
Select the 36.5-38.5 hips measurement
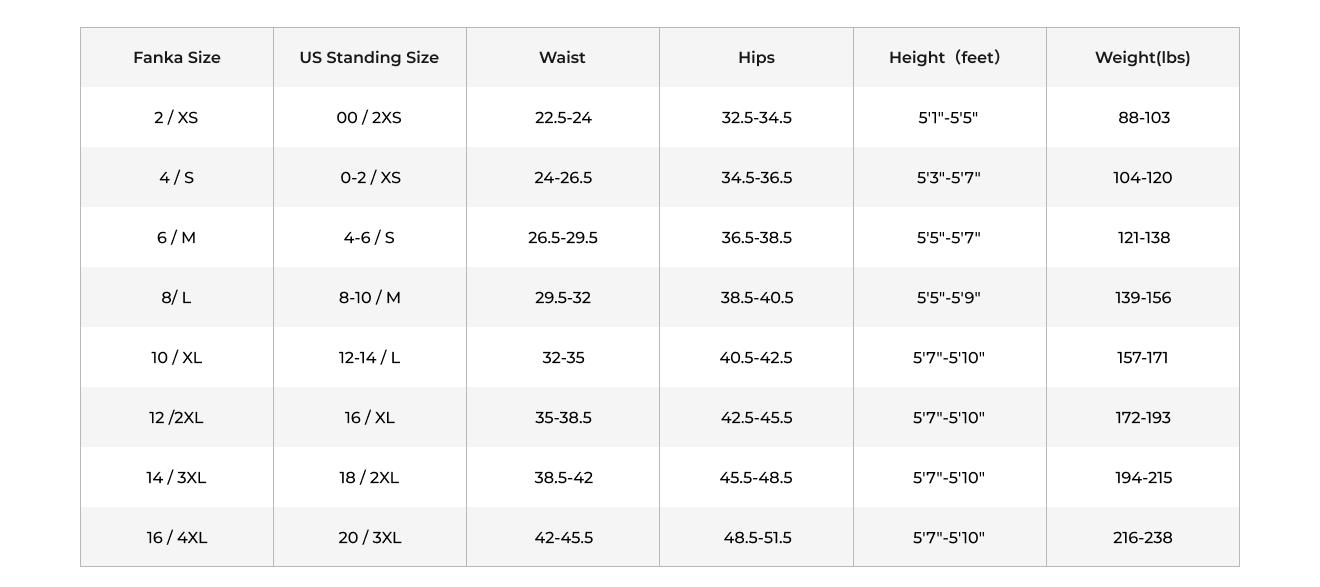pos(756,238)
